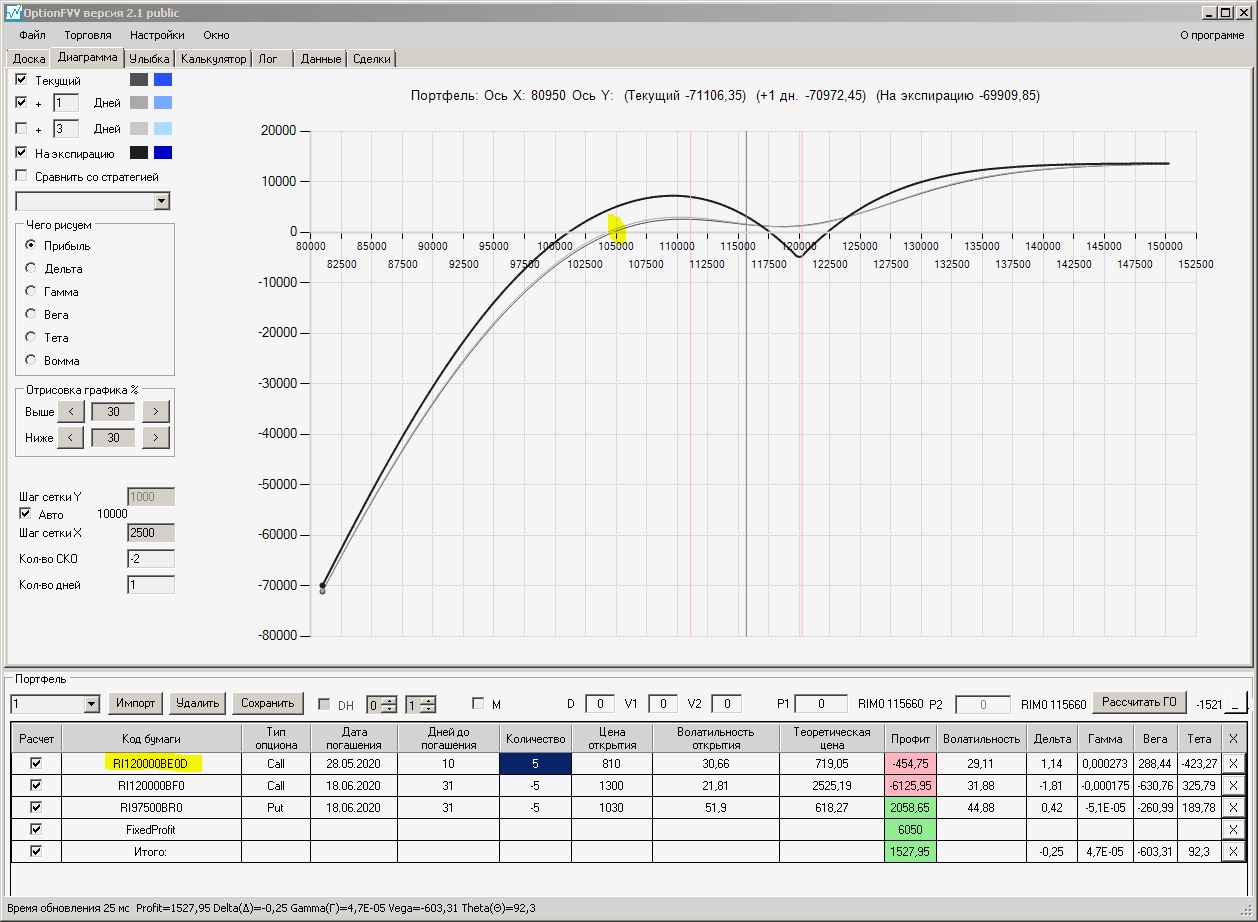Screen dimensions: 1258x922
Task: Click the DH stepper showing 1
Action: [420, 704]
